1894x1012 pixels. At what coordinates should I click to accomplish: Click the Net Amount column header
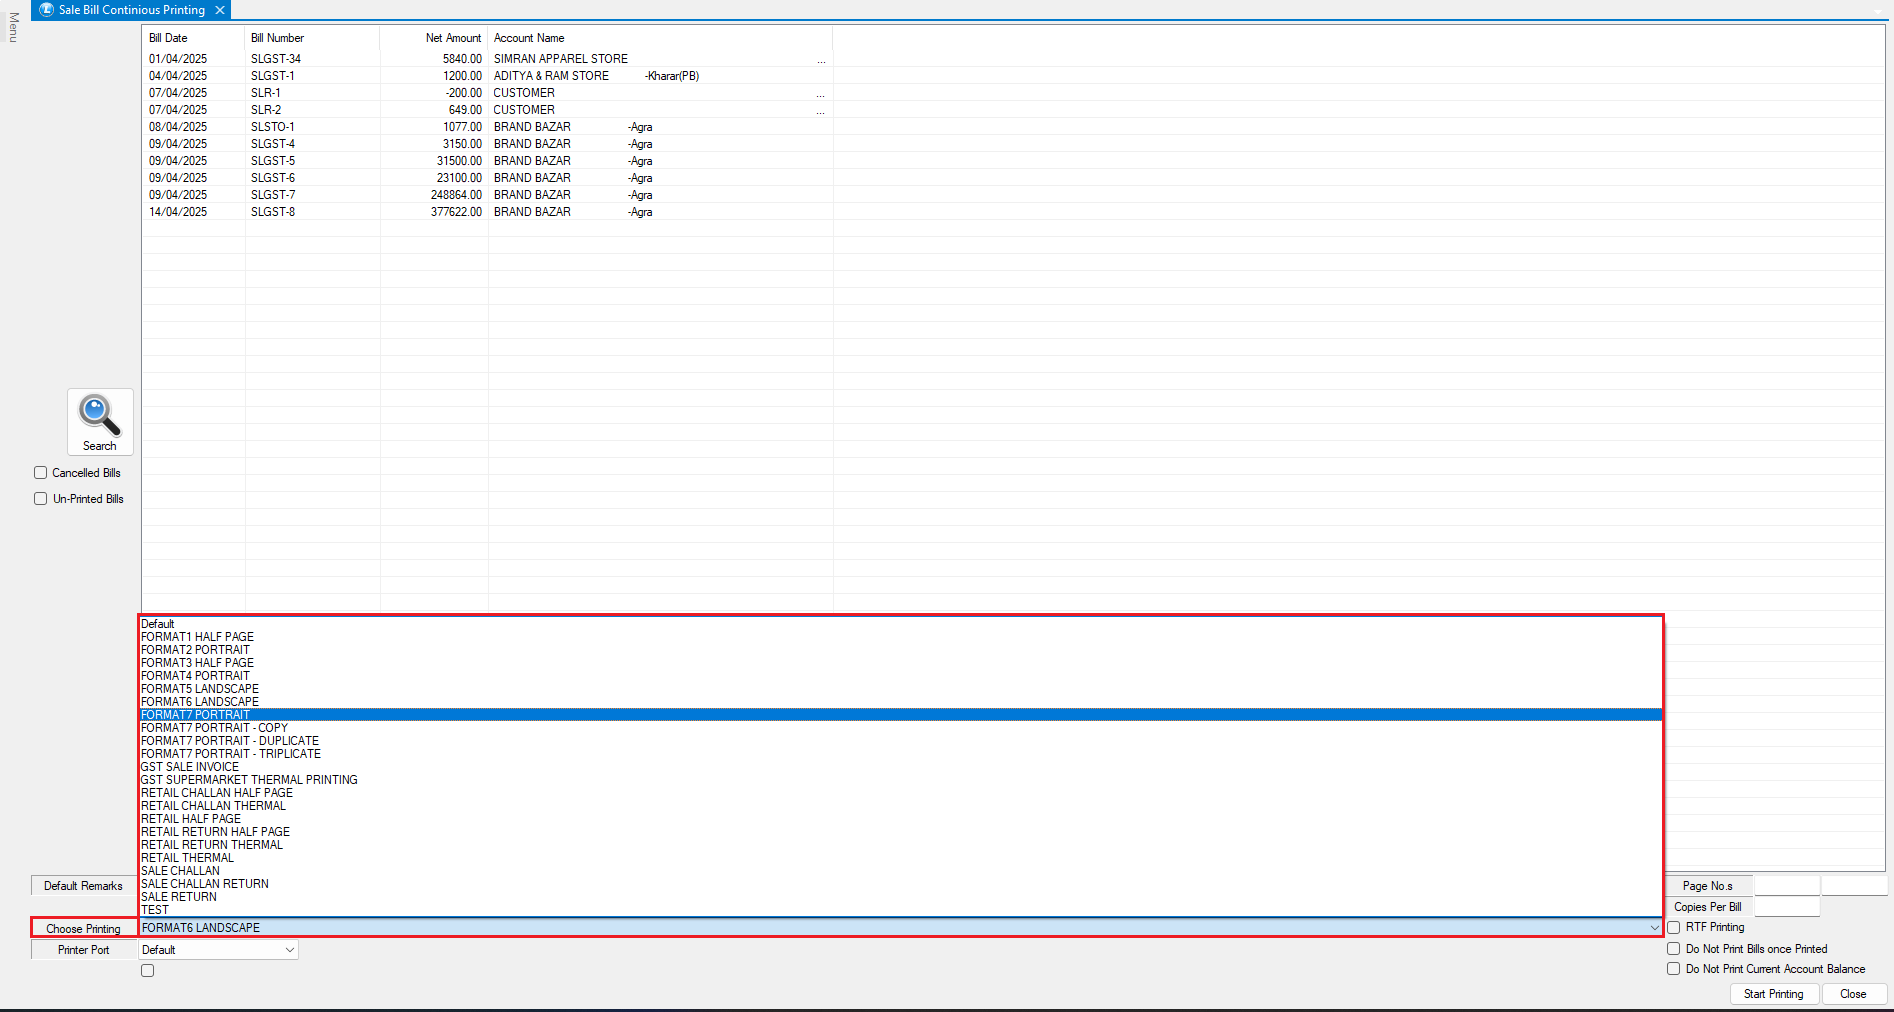click(x=452, y=38)
